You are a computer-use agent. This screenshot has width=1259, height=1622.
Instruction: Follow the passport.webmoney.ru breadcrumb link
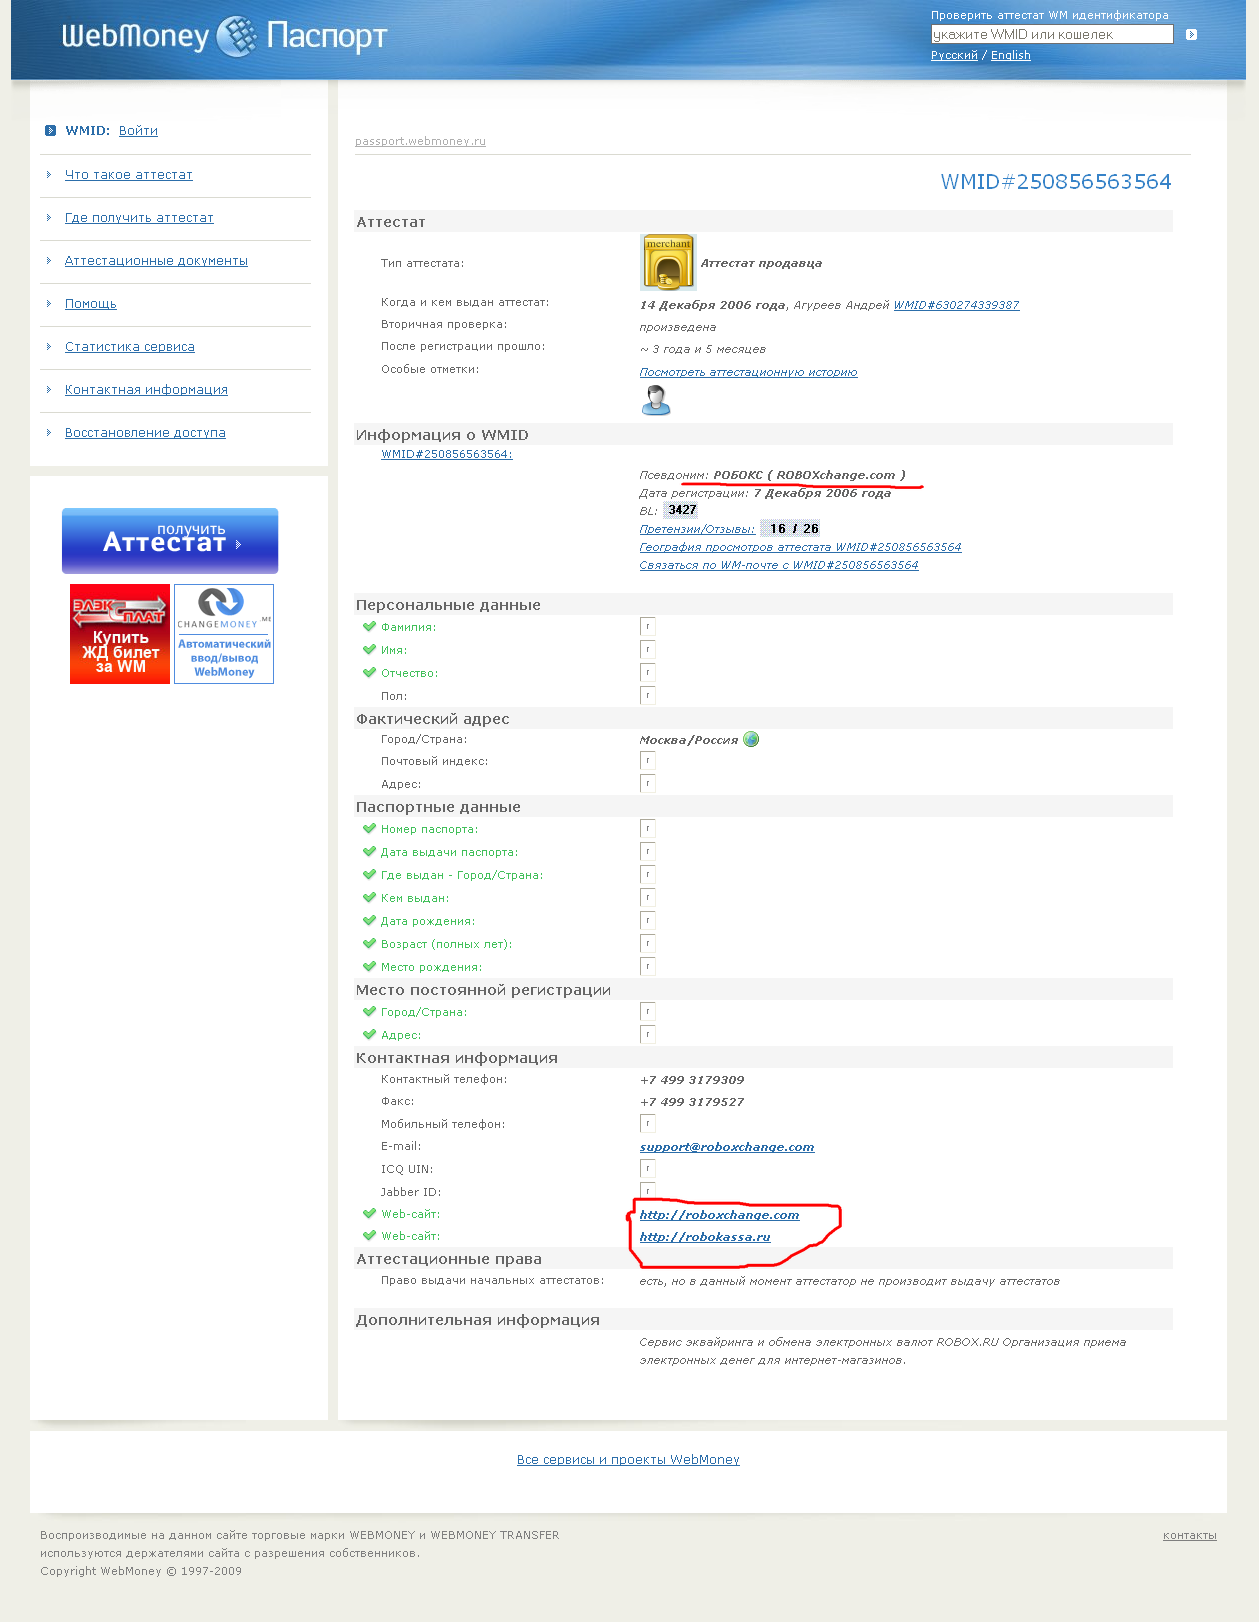[x=420, y=142]
